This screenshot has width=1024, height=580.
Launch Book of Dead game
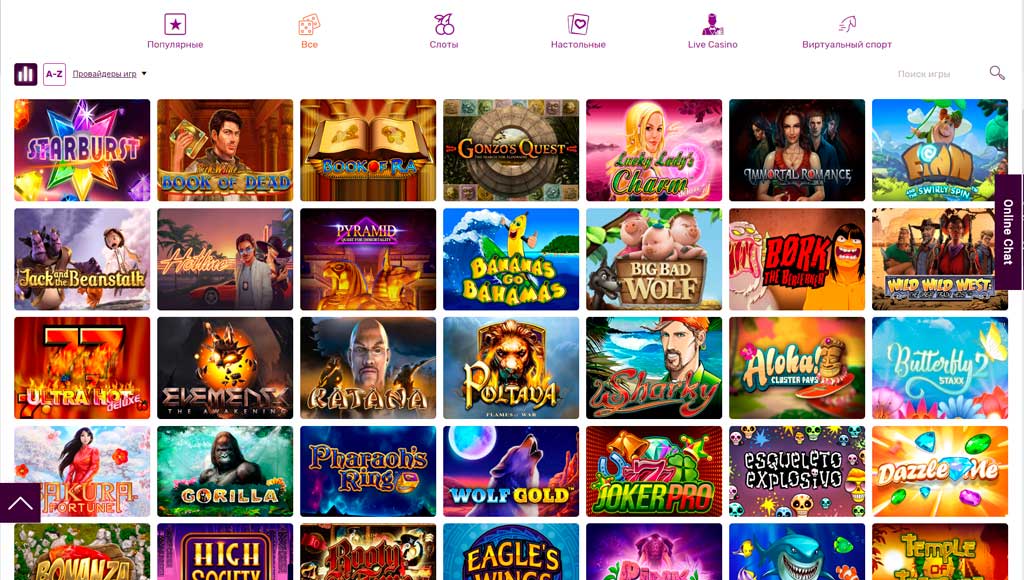pos(225,150)
